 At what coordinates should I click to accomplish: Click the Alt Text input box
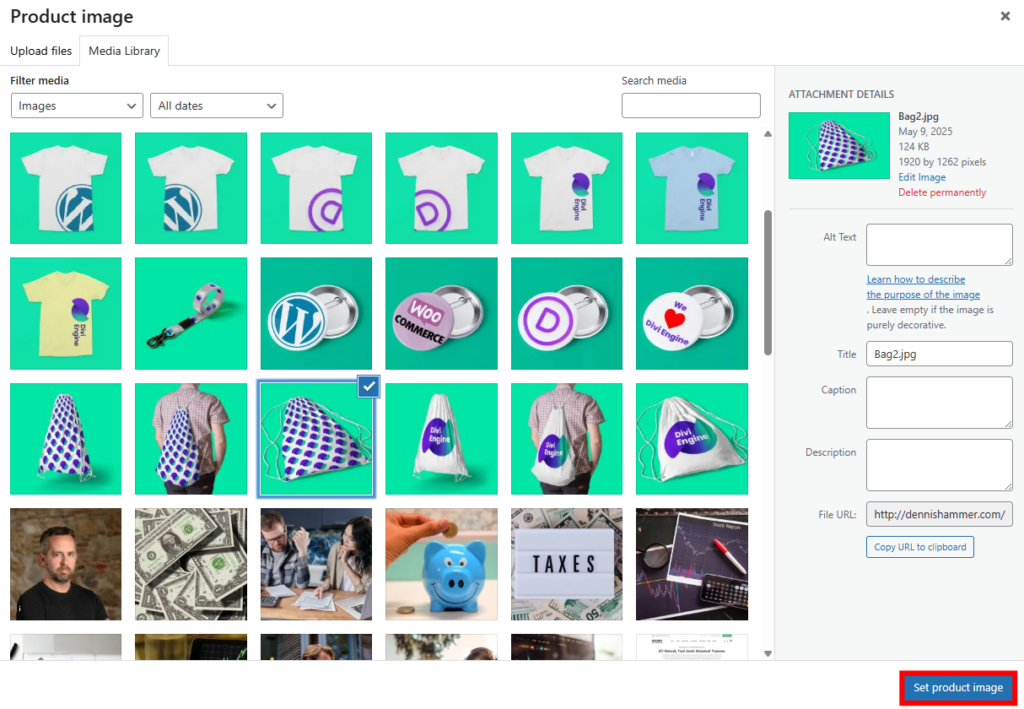pos(938,244)
